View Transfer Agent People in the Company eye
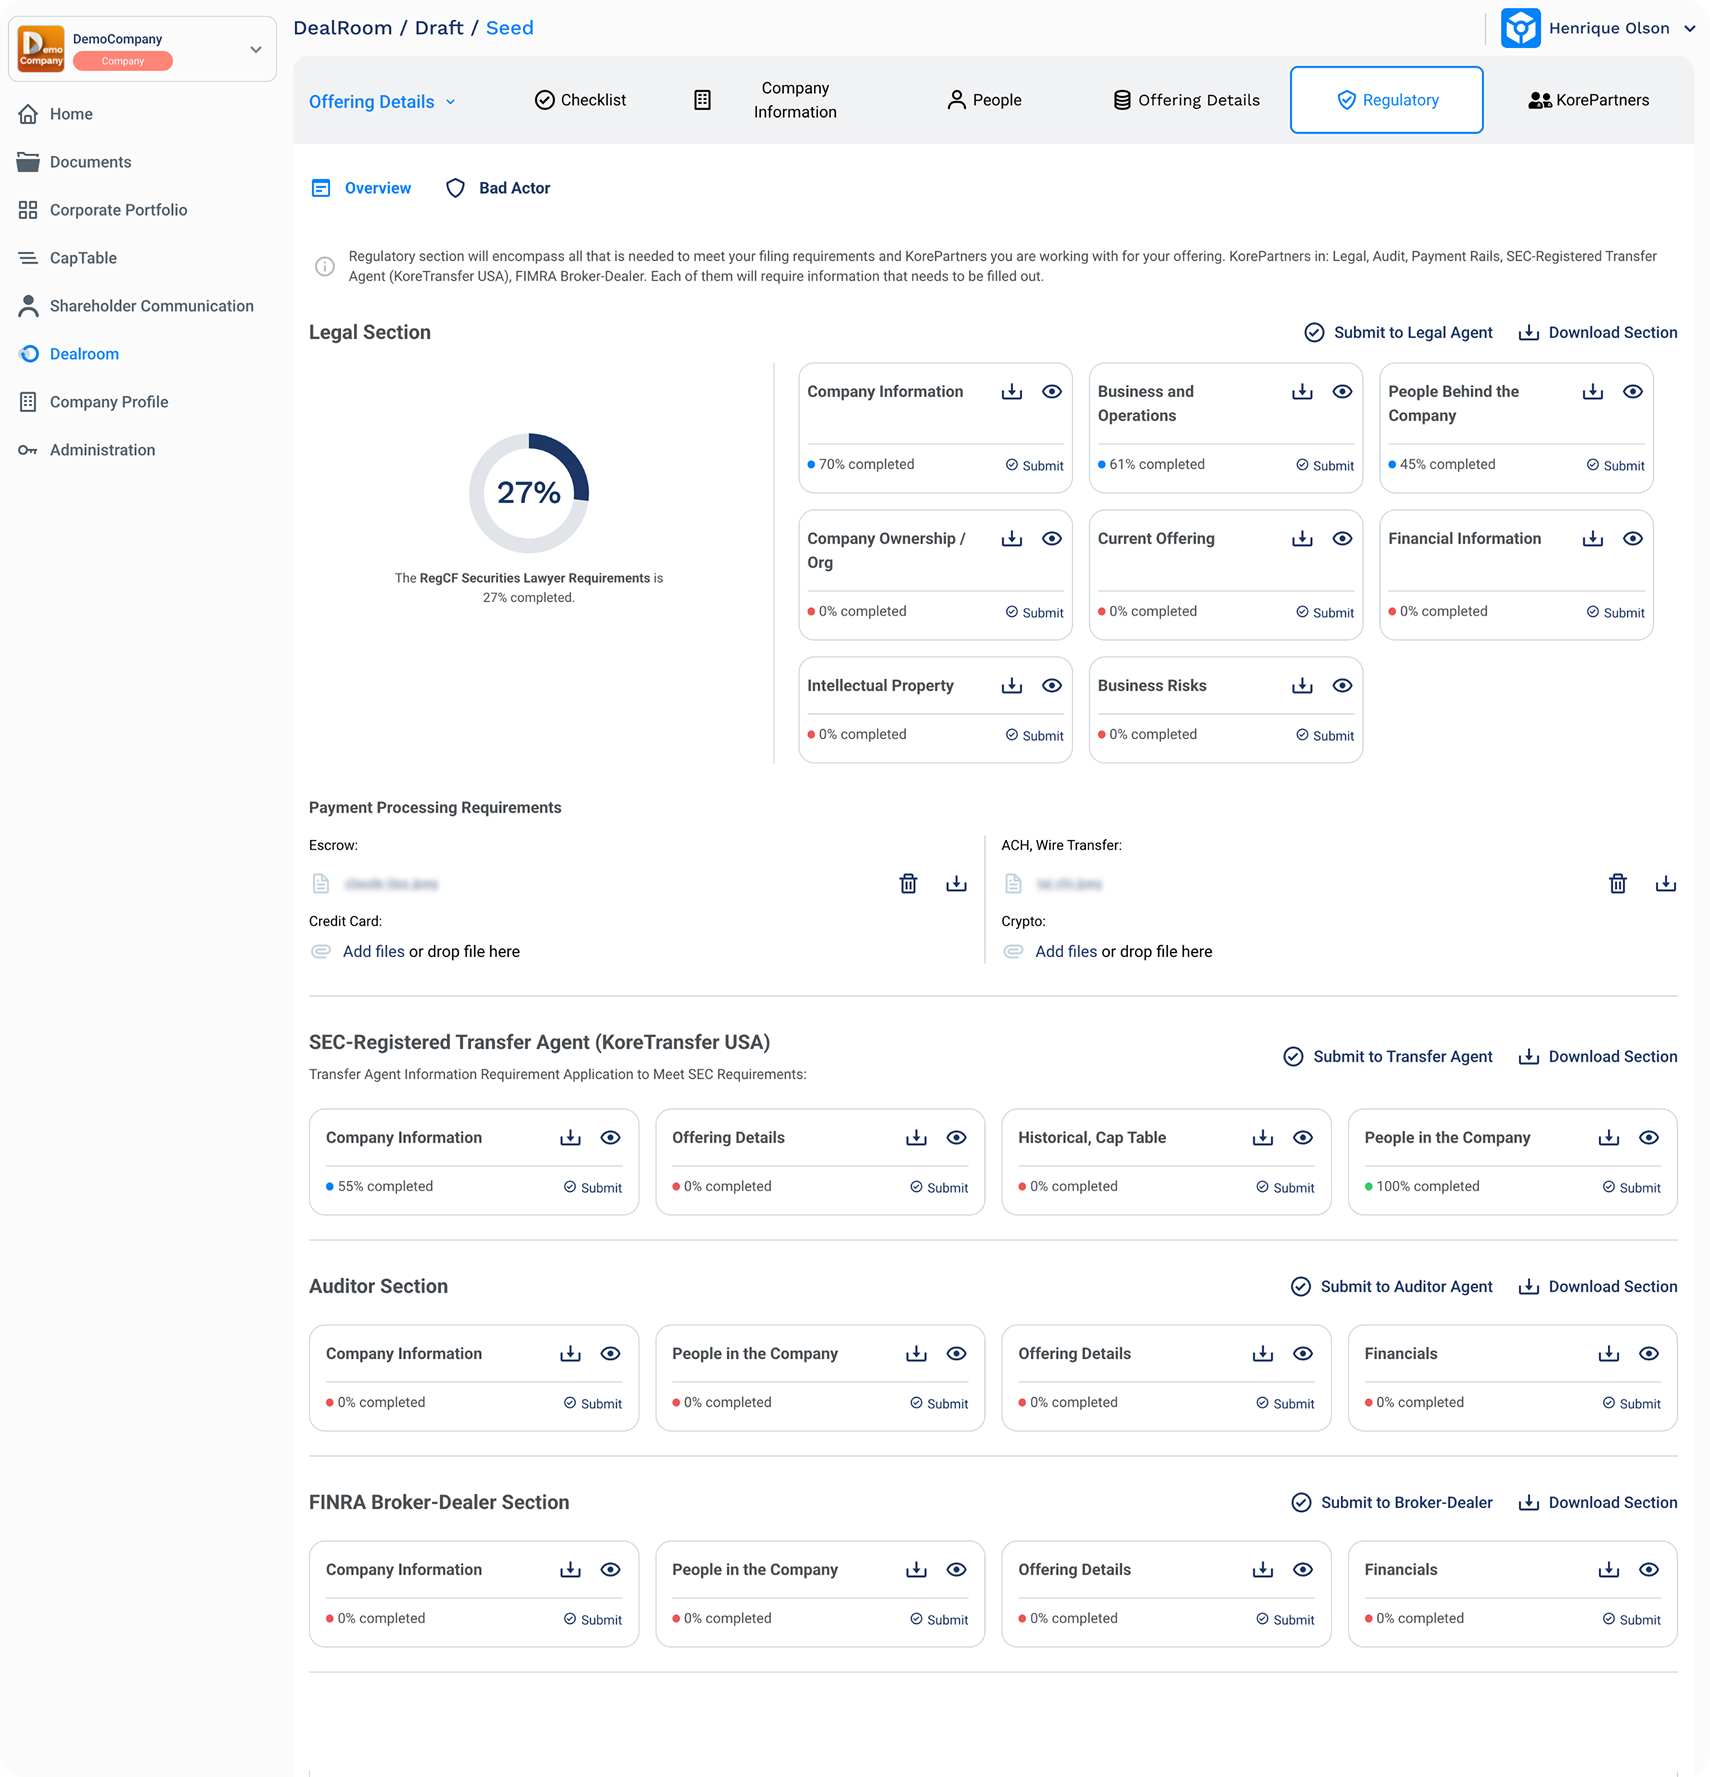 [1649, 1138]
